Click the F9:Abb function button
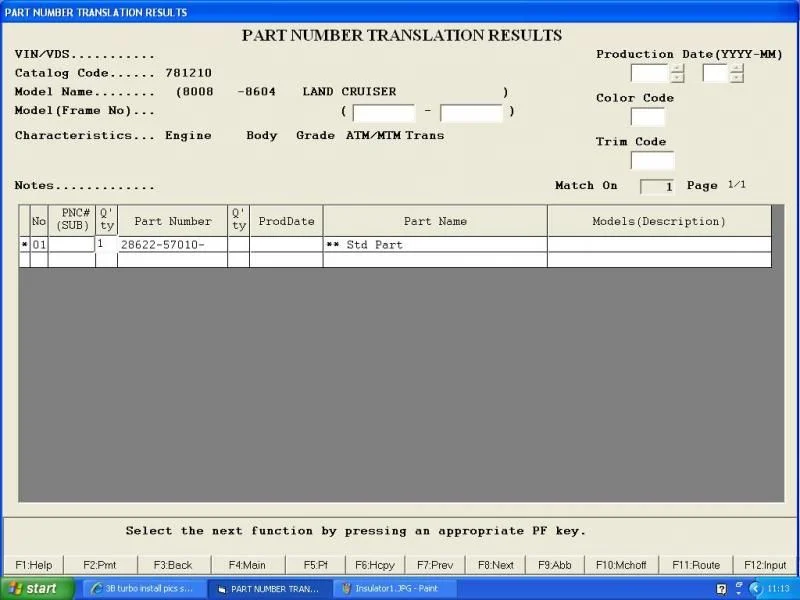The width and height of the screenshot is (800, 600). tap(555, 565)
